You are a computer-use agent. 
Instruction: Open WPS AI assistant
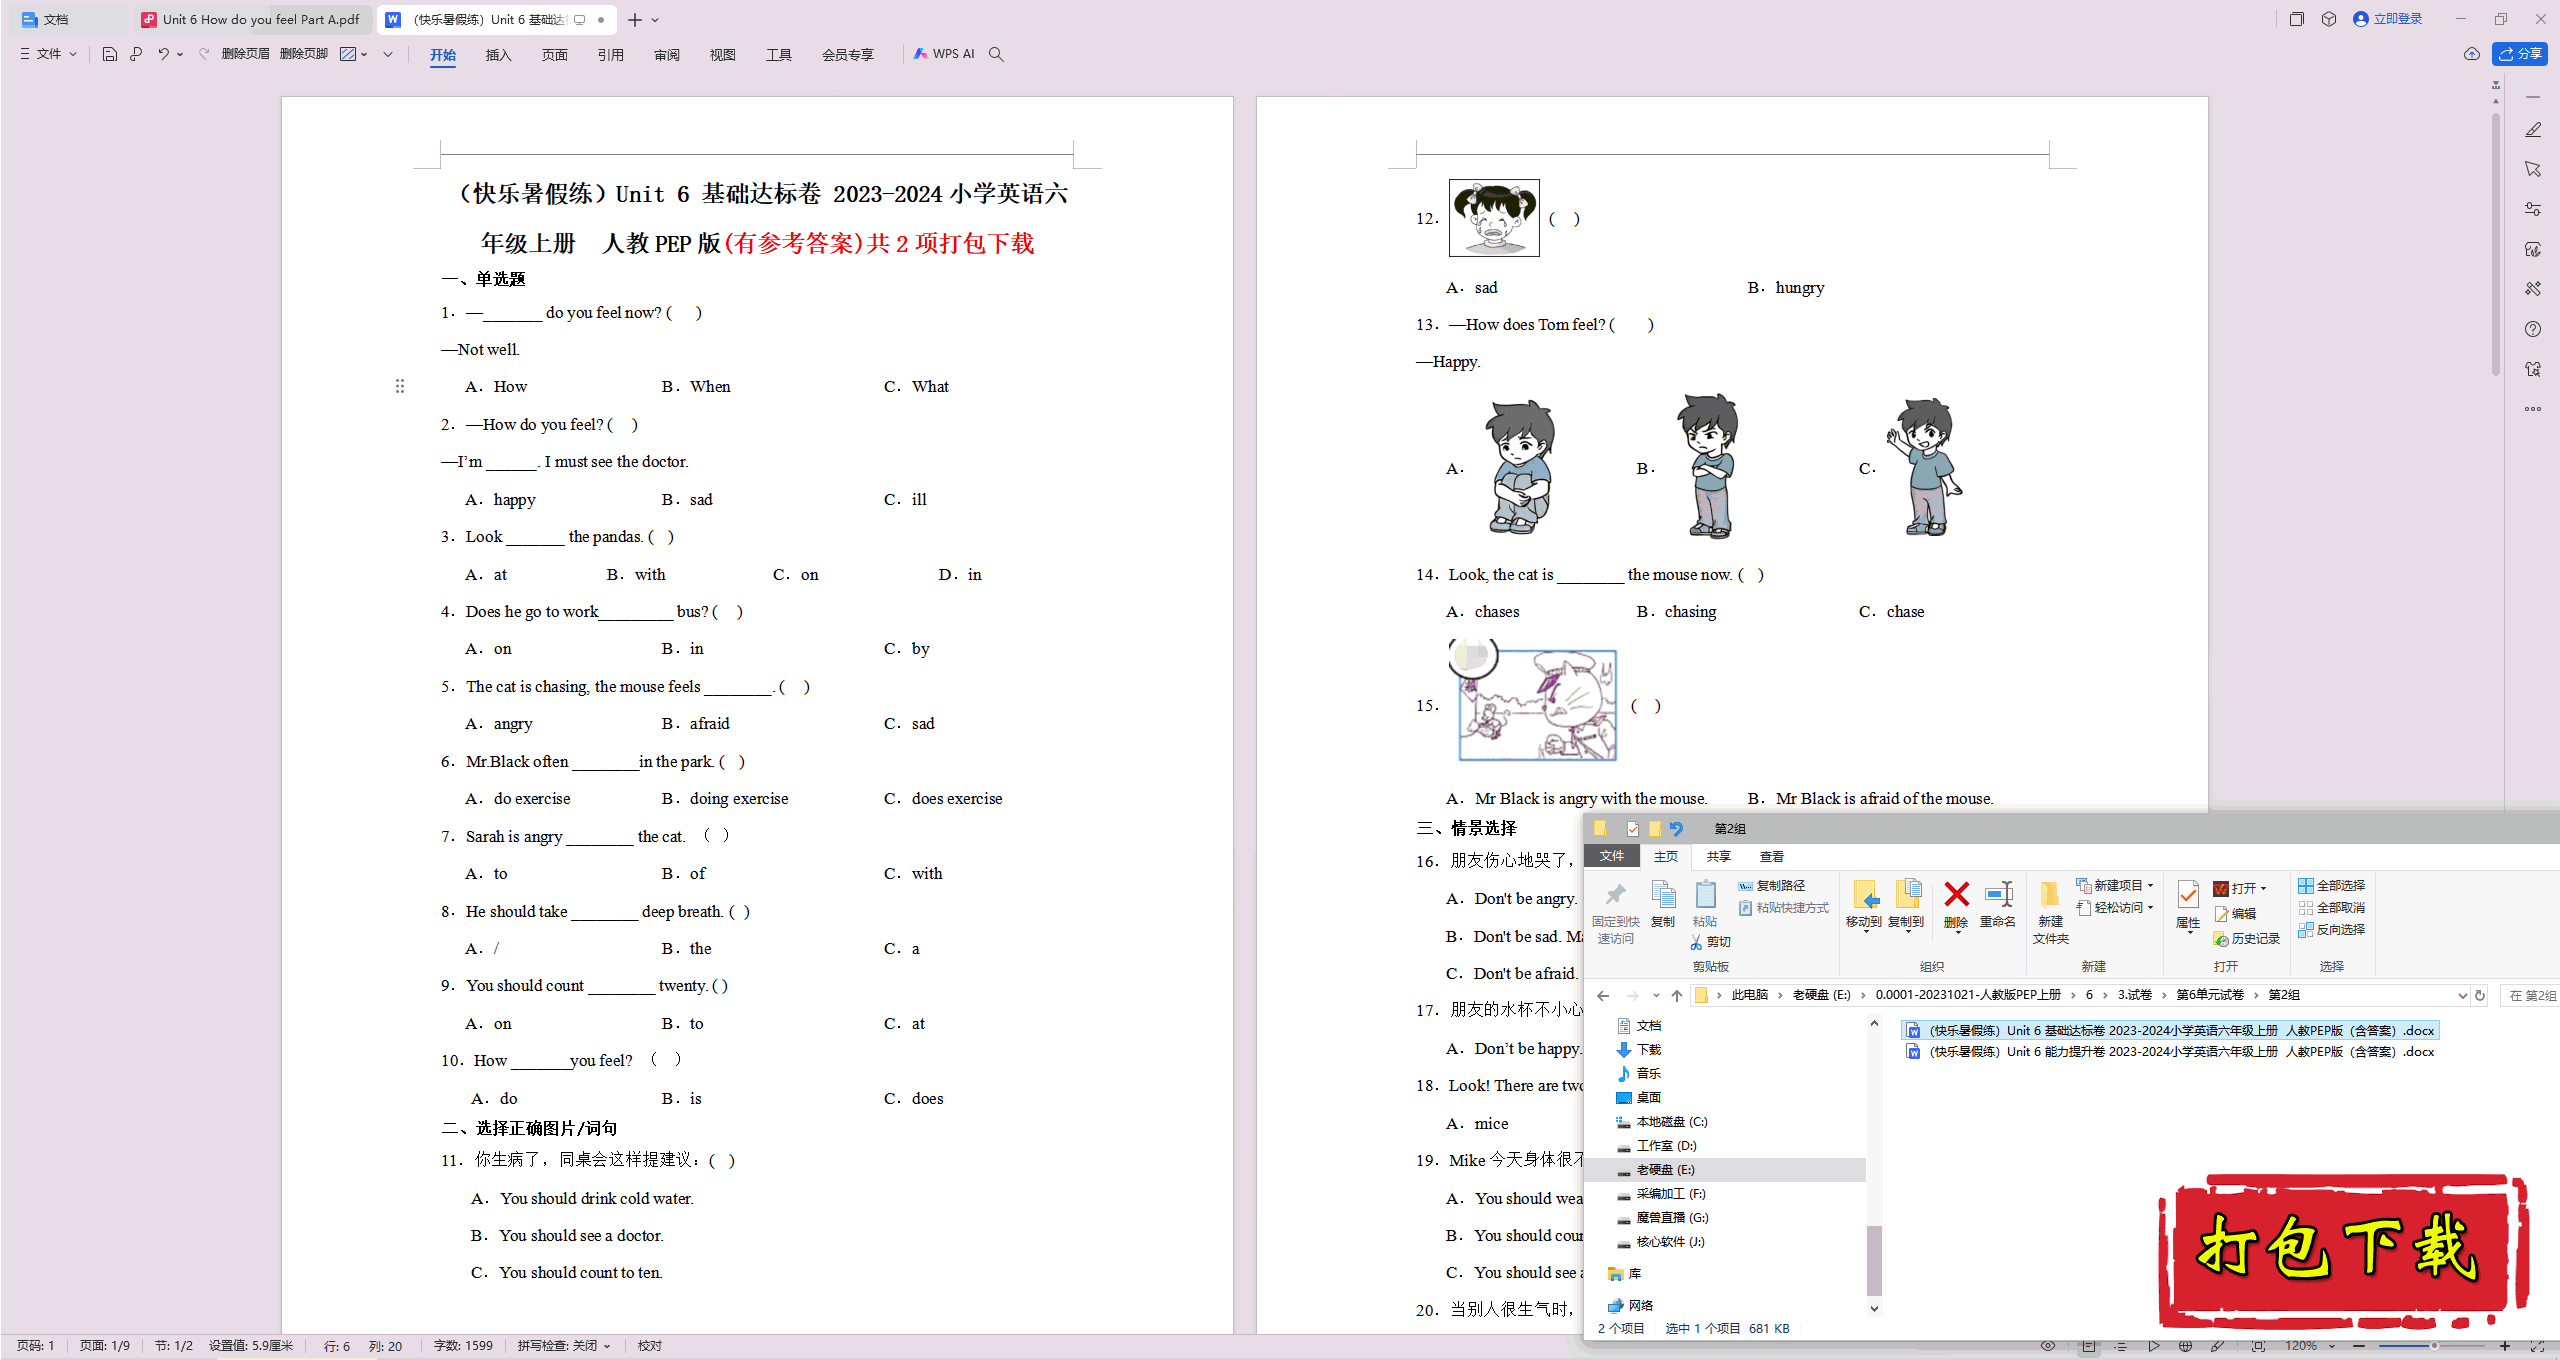[x=944, y=54]
